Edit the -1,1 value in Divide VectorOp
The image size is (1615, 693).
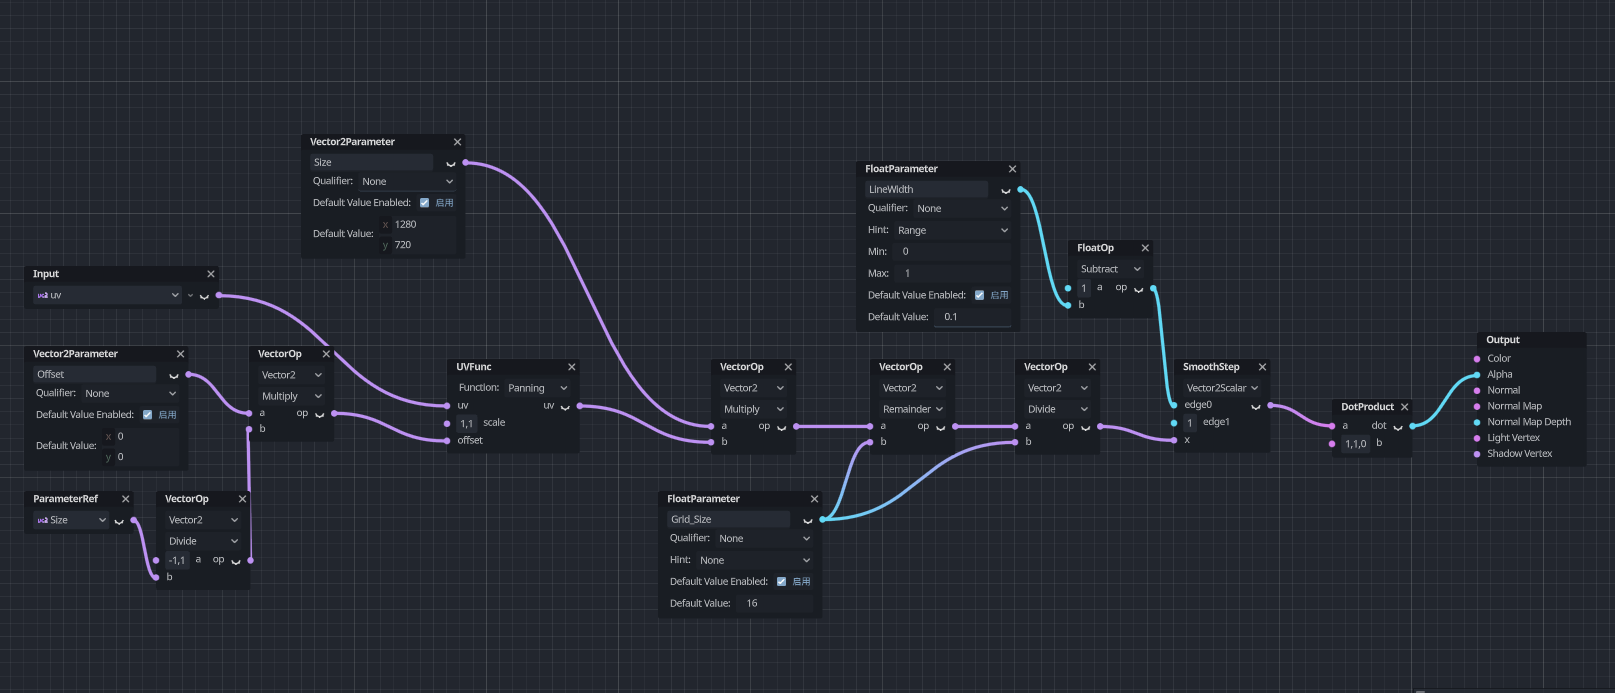[x=177, y=561]
